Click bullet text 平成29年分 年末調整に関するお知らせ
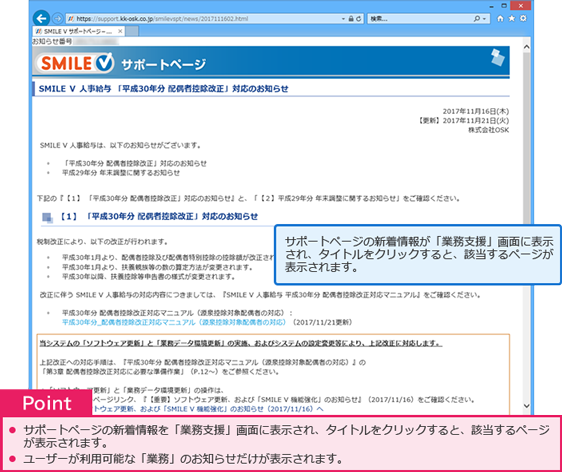This screenshot has height=472, width=562. 121,173
